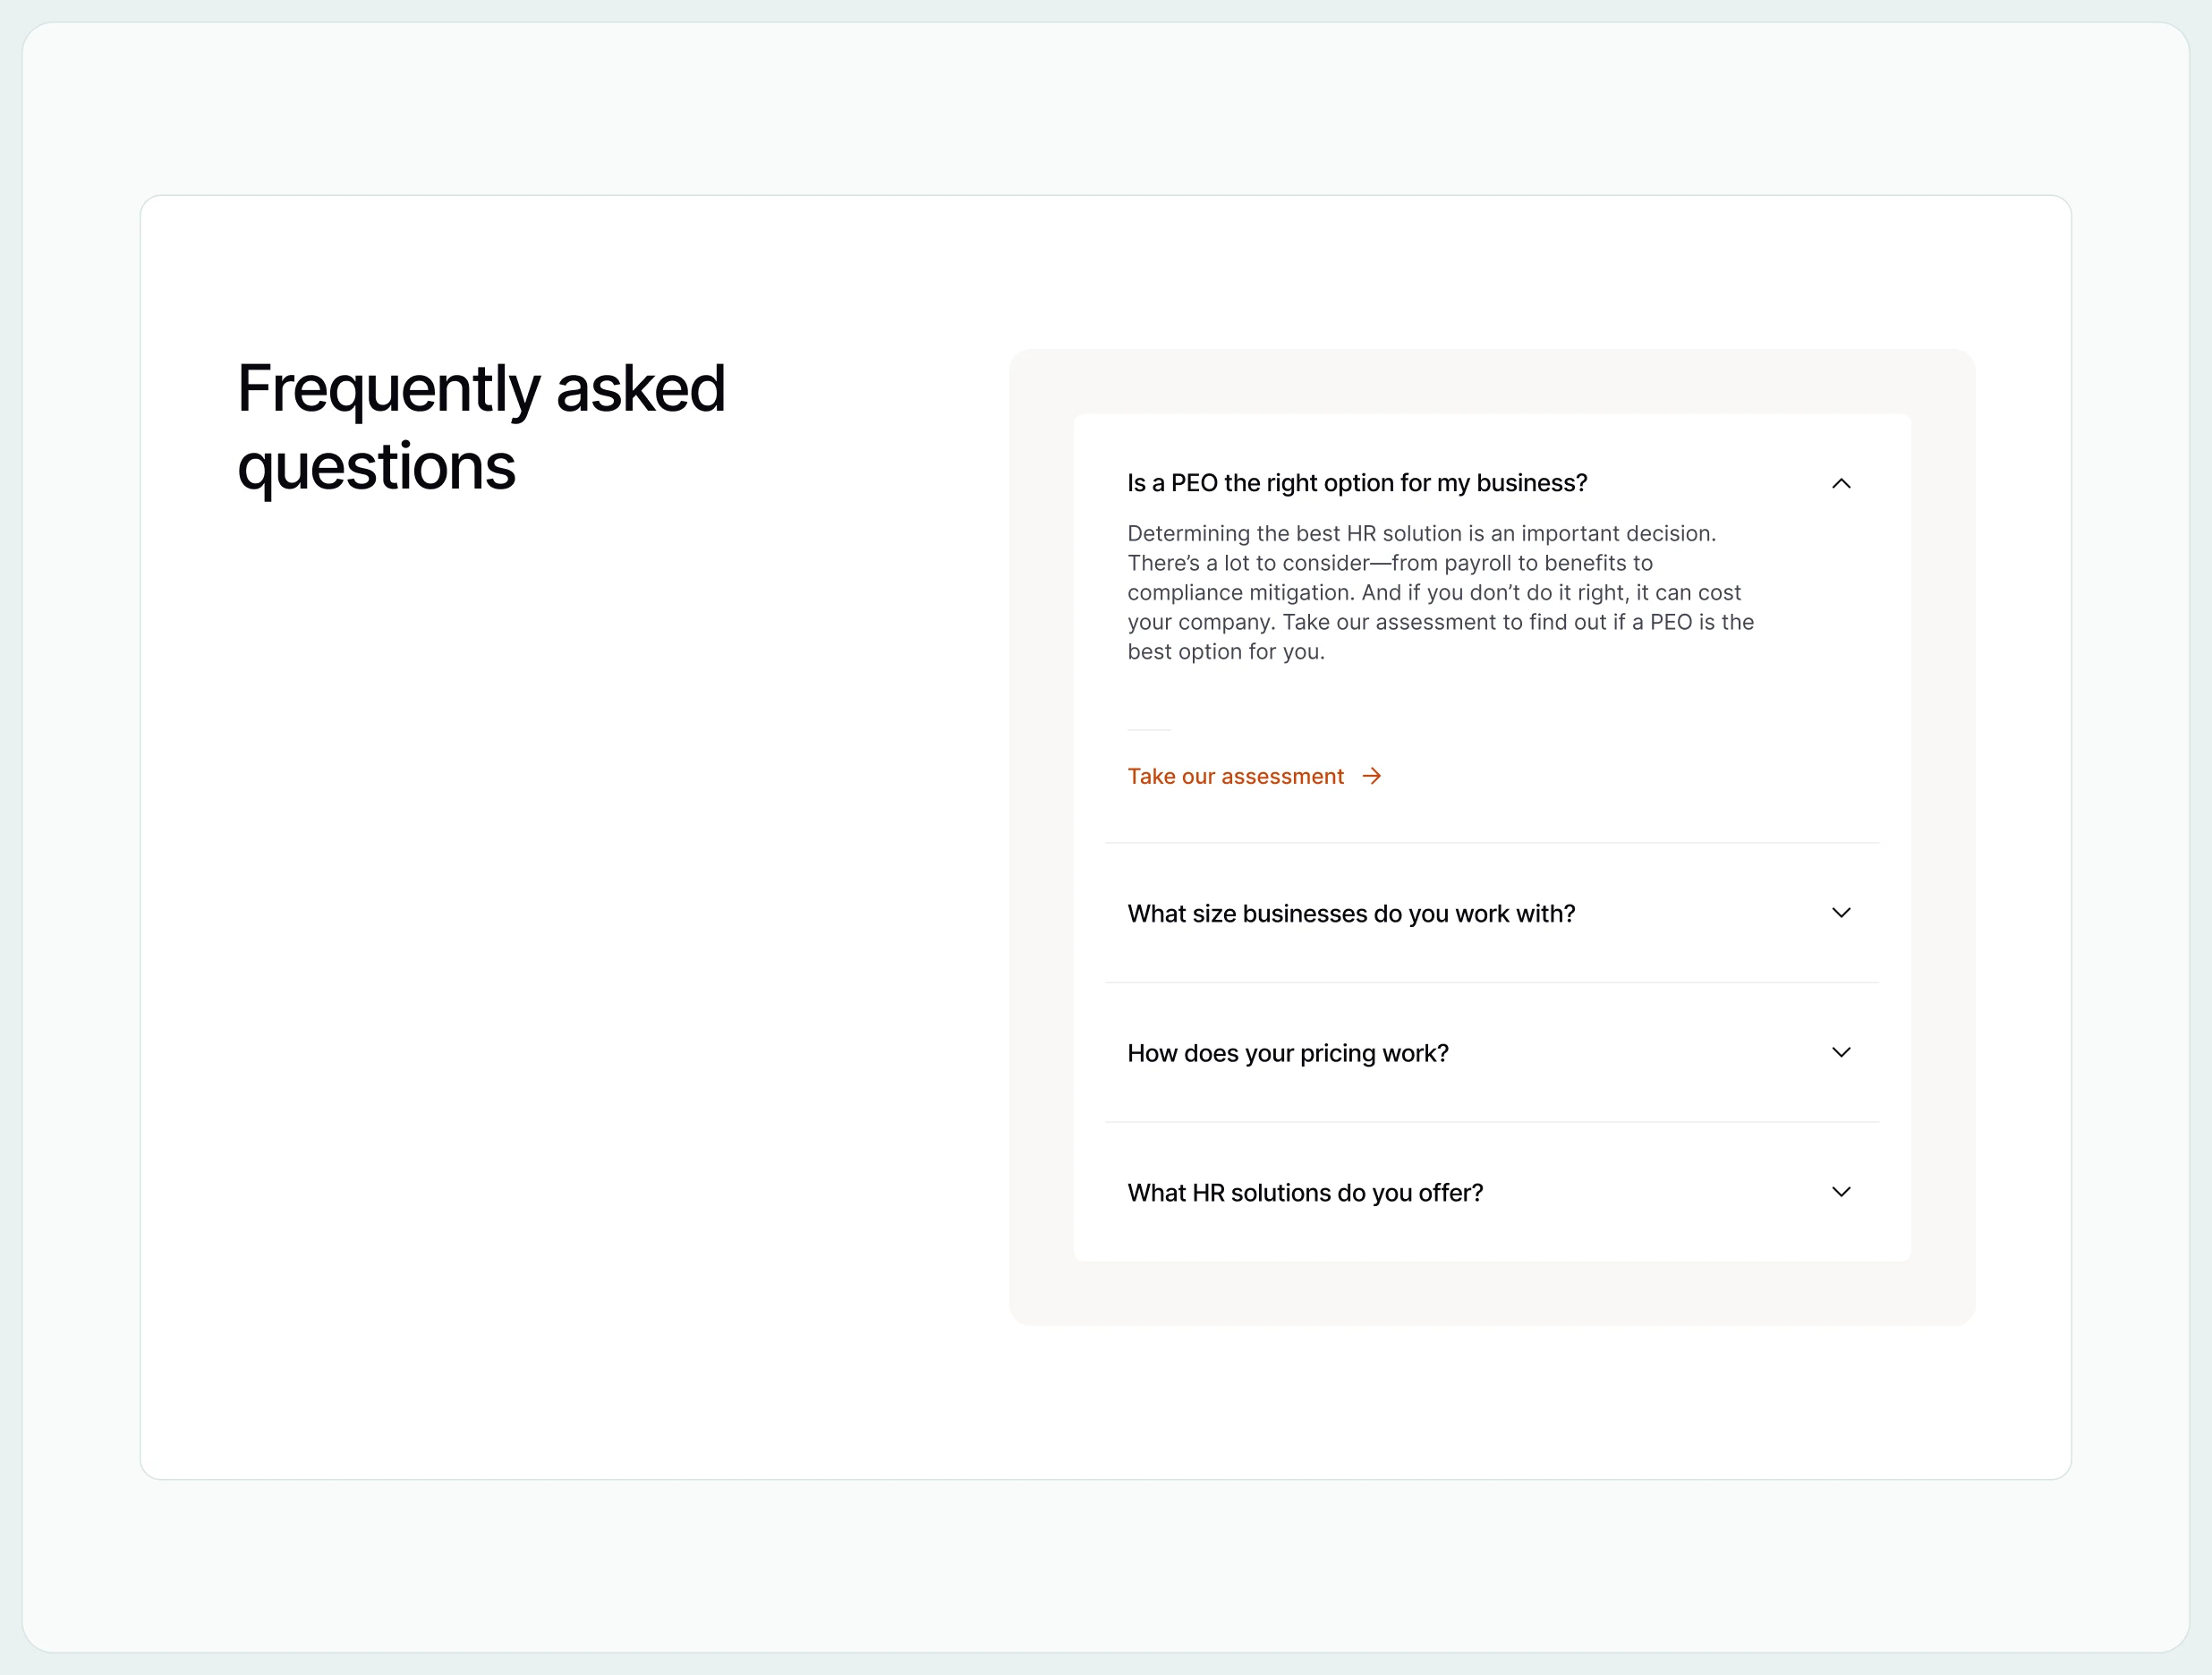
Task: Select 'What HR solutions do you offer?'
Action: click(x=1305, y=1191)
